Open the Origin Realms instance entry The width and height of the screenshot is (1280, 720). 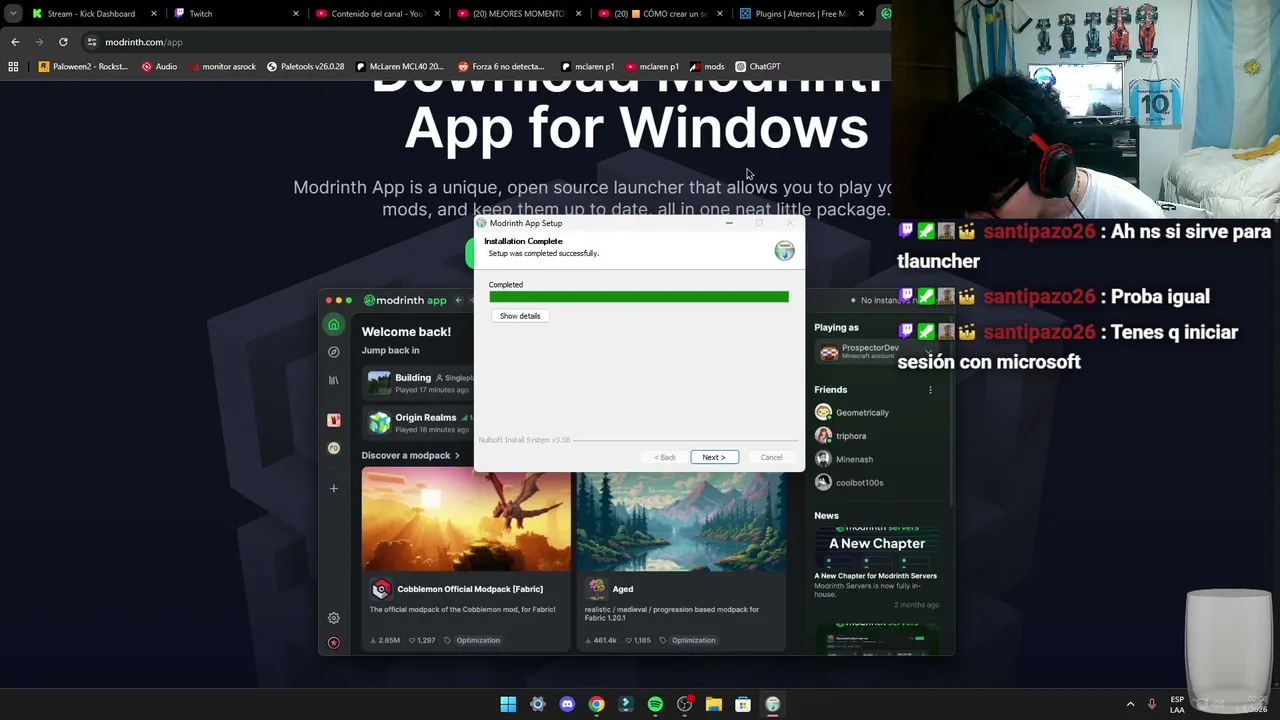[418, 422]
